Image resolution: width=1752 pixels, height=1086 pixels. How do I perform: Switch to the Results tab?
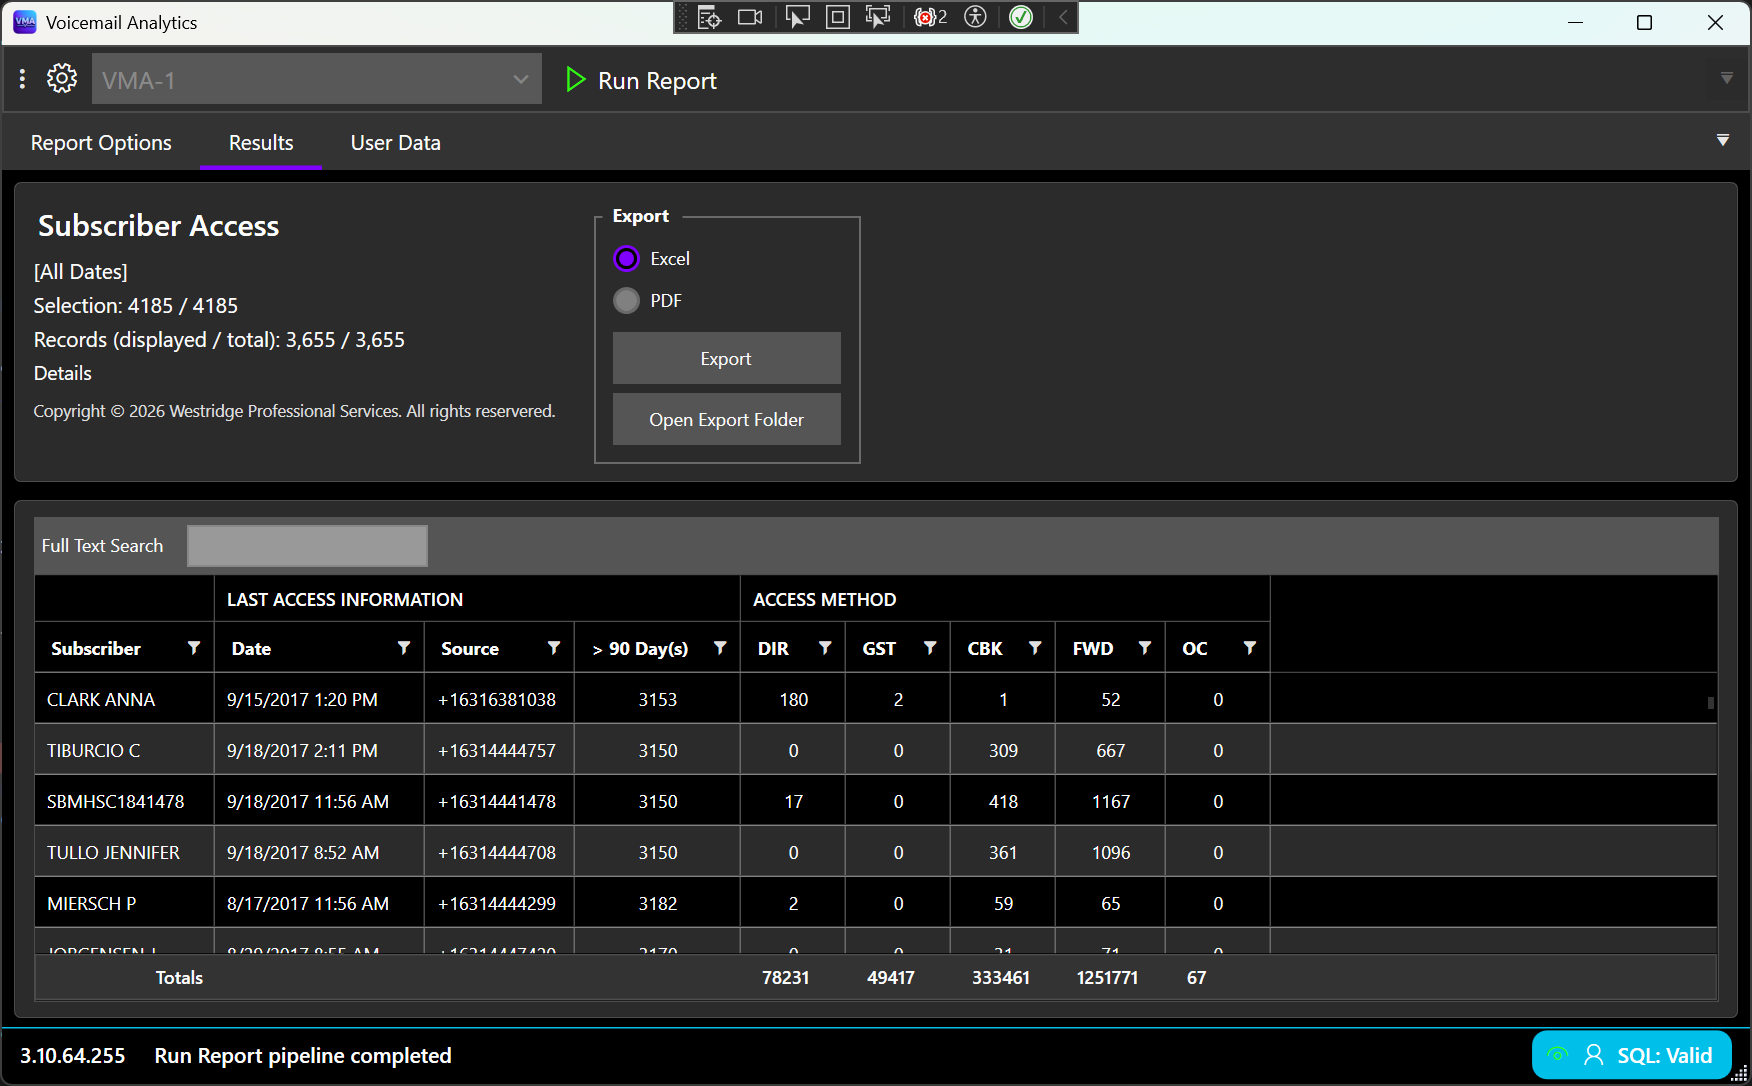tap(261, 143)
